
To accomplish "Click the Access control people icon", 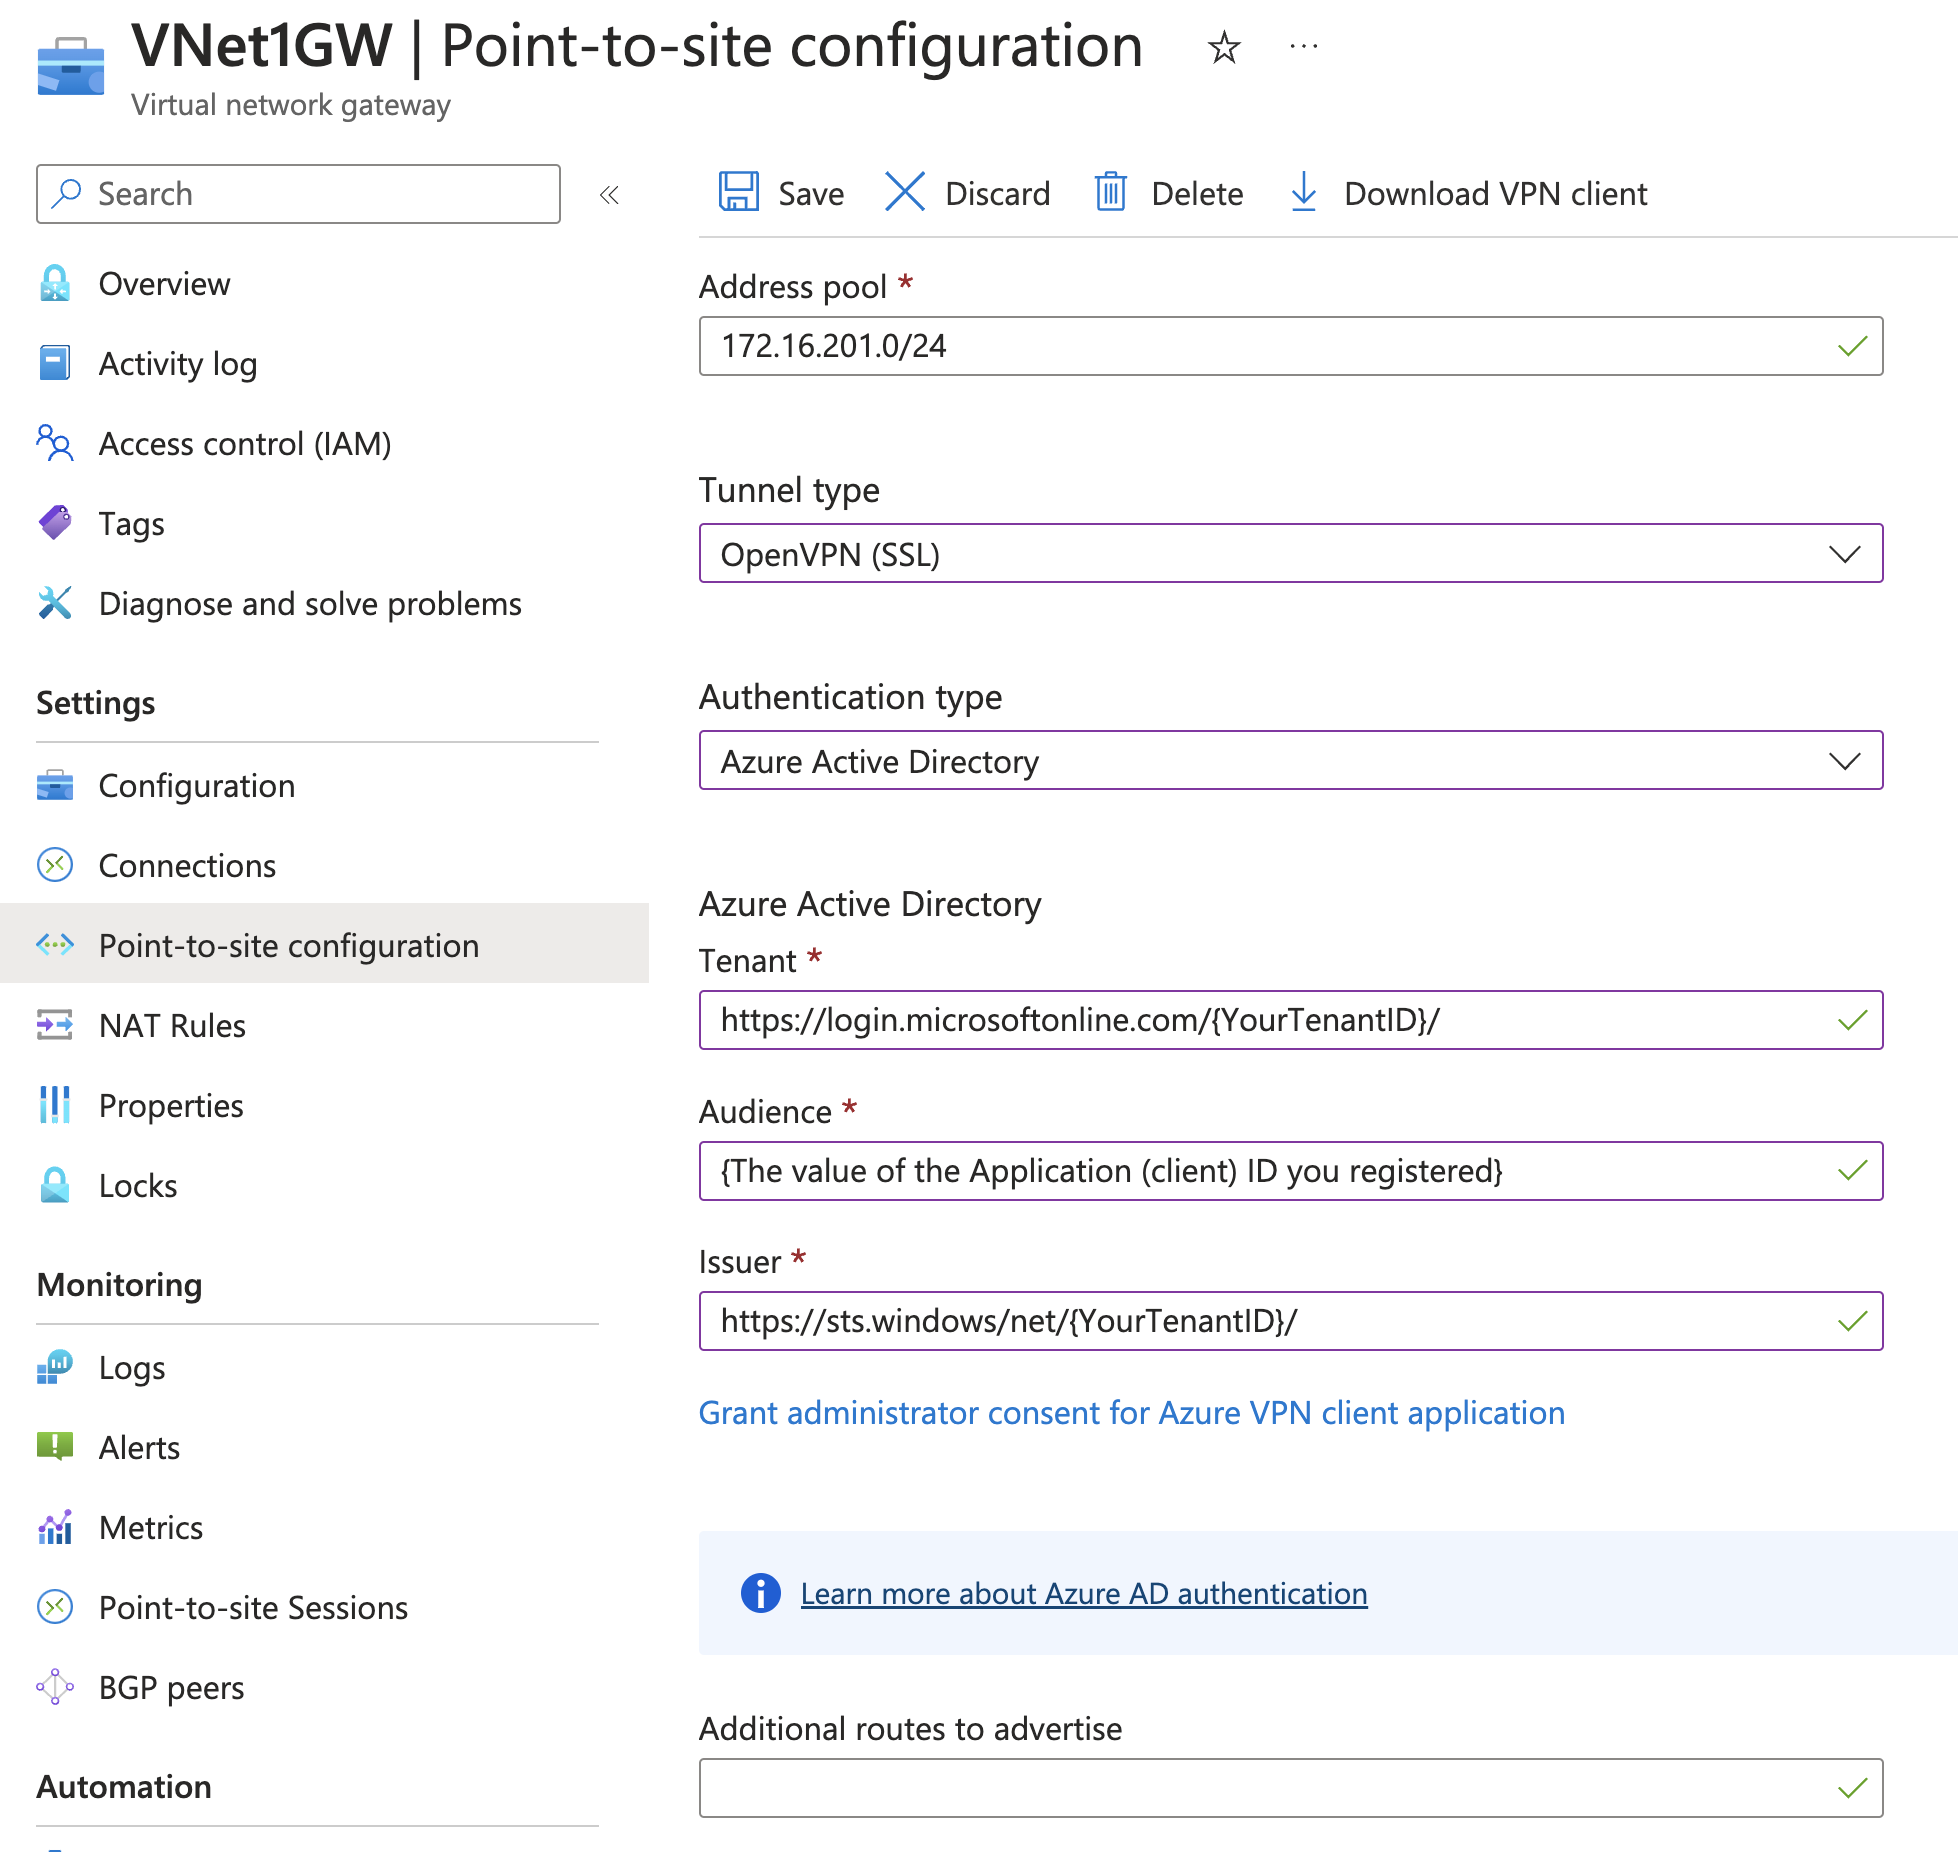I will [x=55, y=443].
